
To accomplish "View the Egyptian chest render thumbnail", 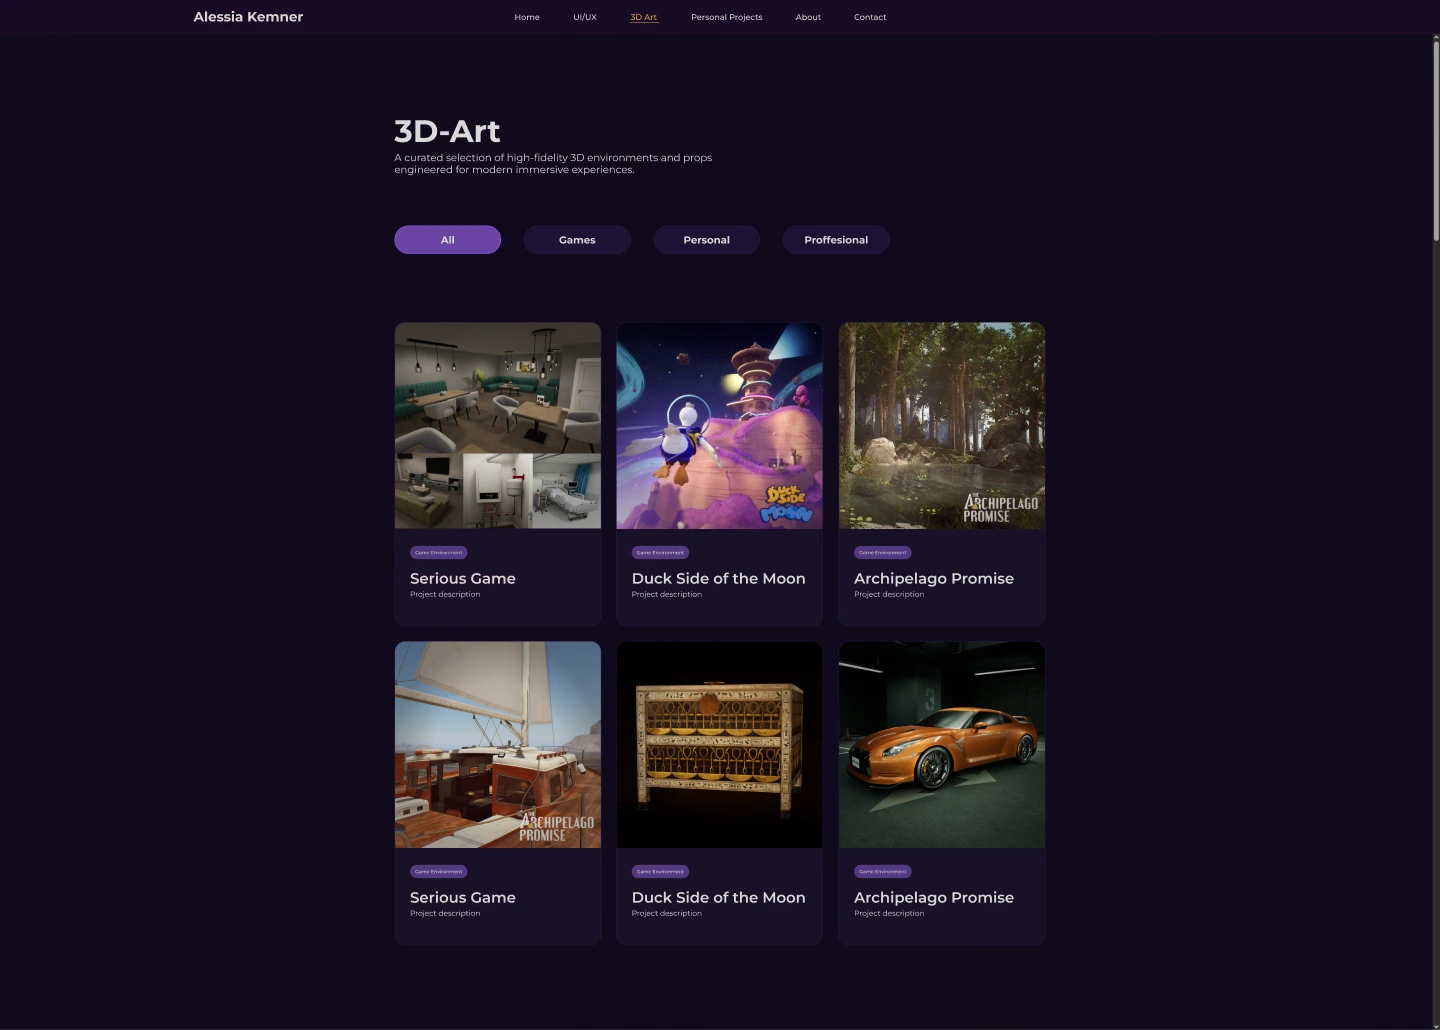I will (x=720, y=745).
